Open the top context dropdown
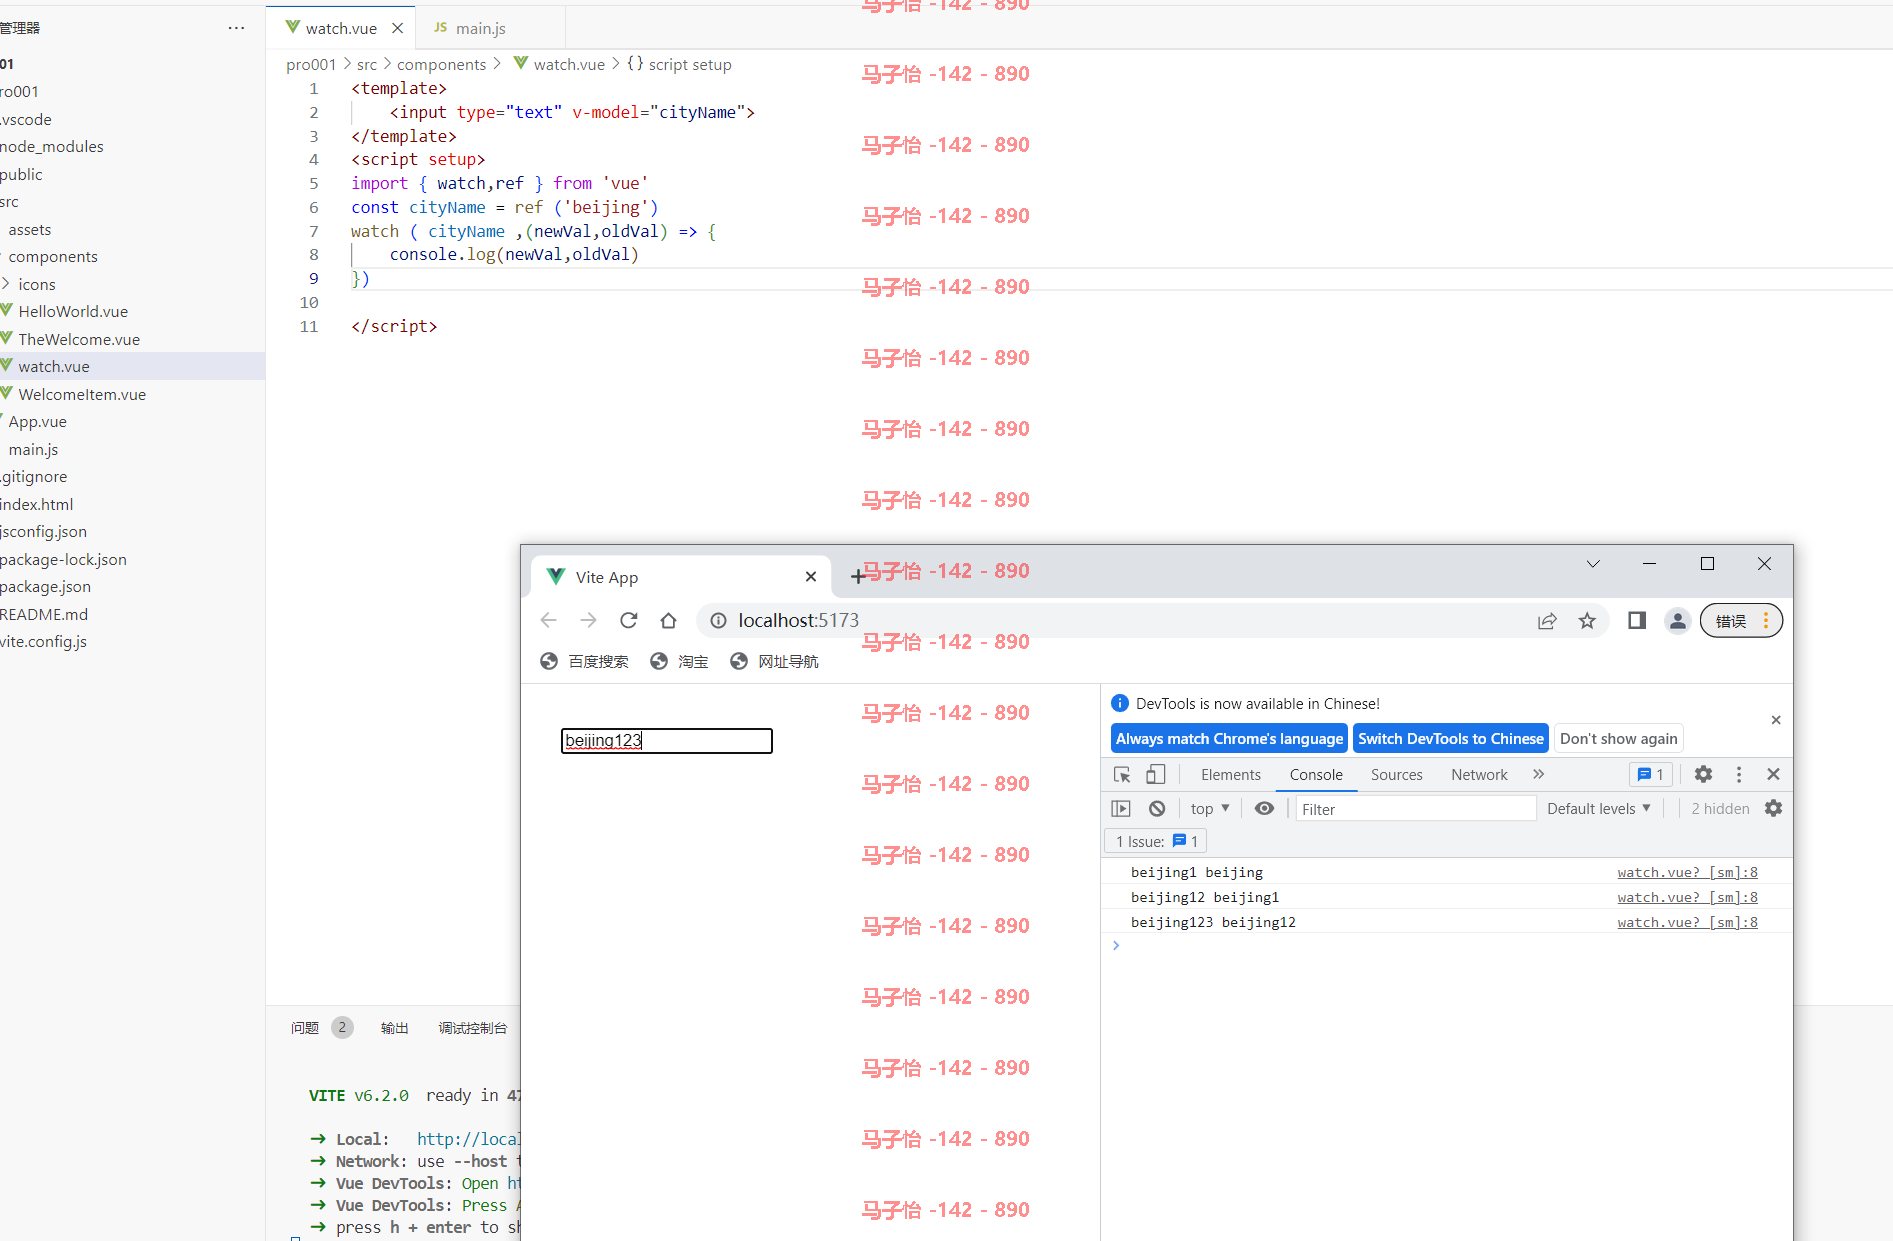Image resolution: width=1893 pixels, height=1241 pixels. tap(1210, 808)
